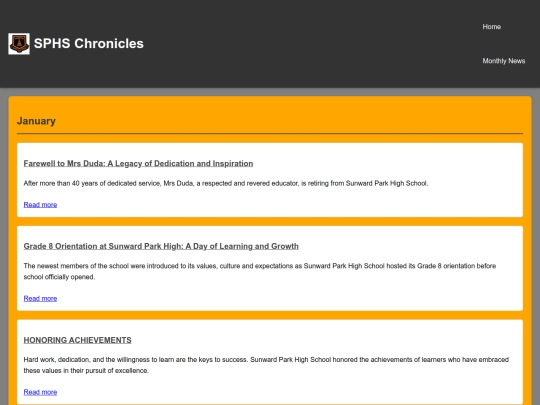
Task: Click the orange January panel background
Action: tap(276, 110)
